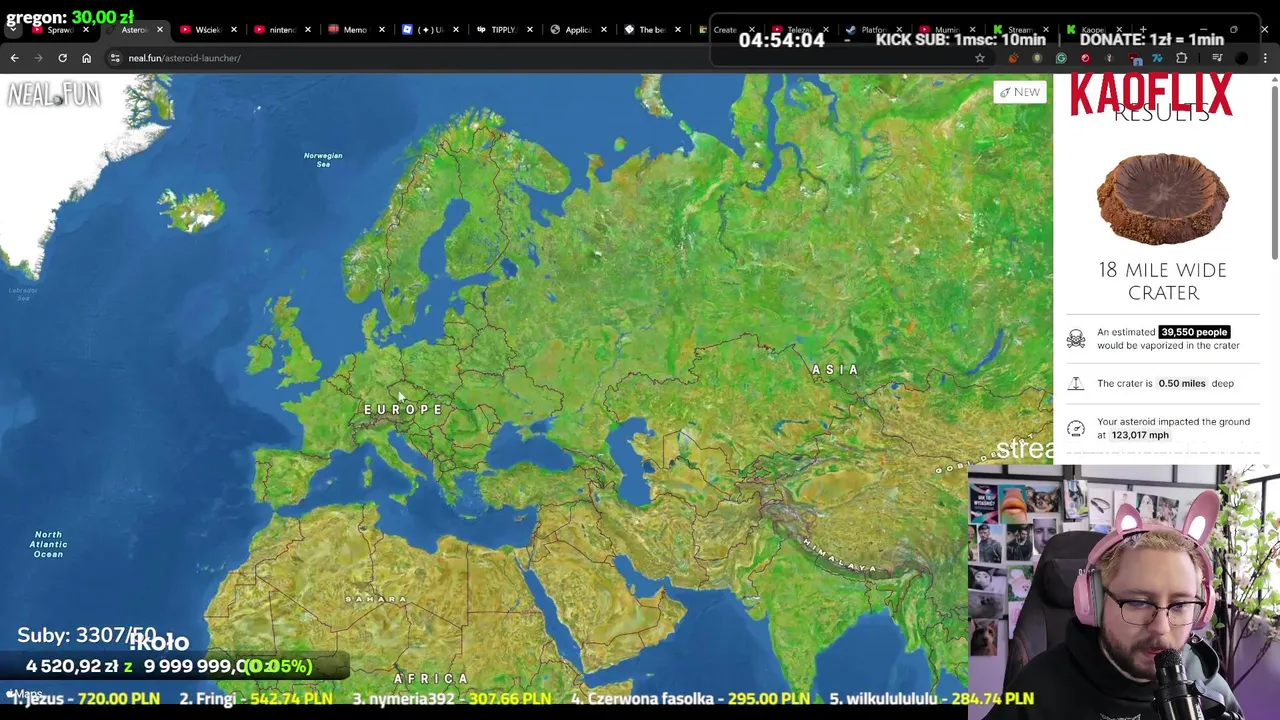Reload the asteroid launcher page
1280x720 pixels.
tap(62, 58)
